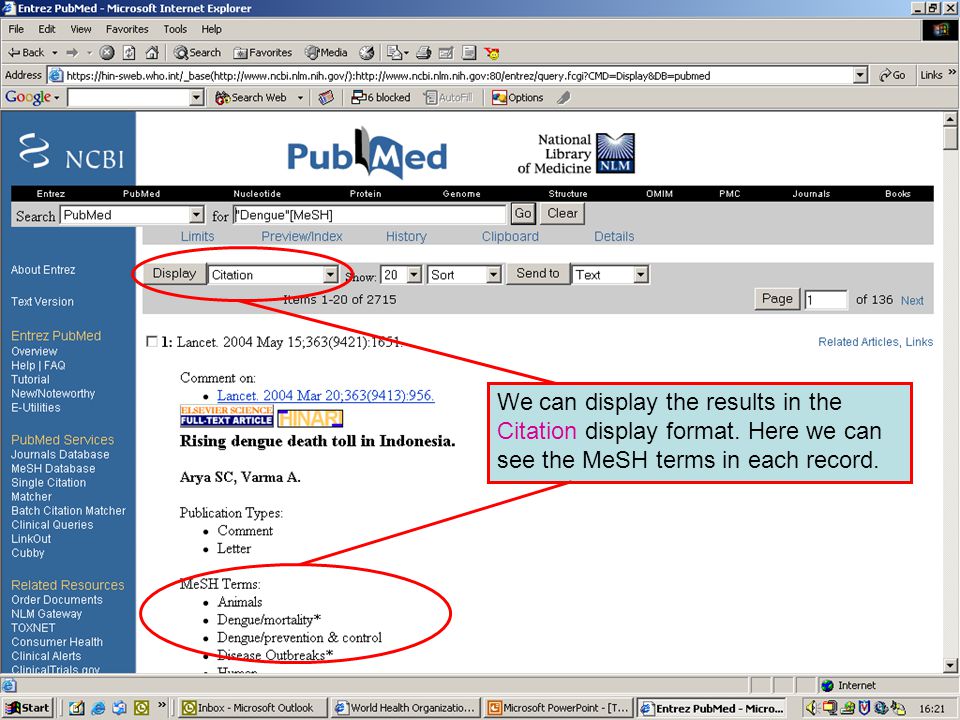Click the NCBI logo

71,151
